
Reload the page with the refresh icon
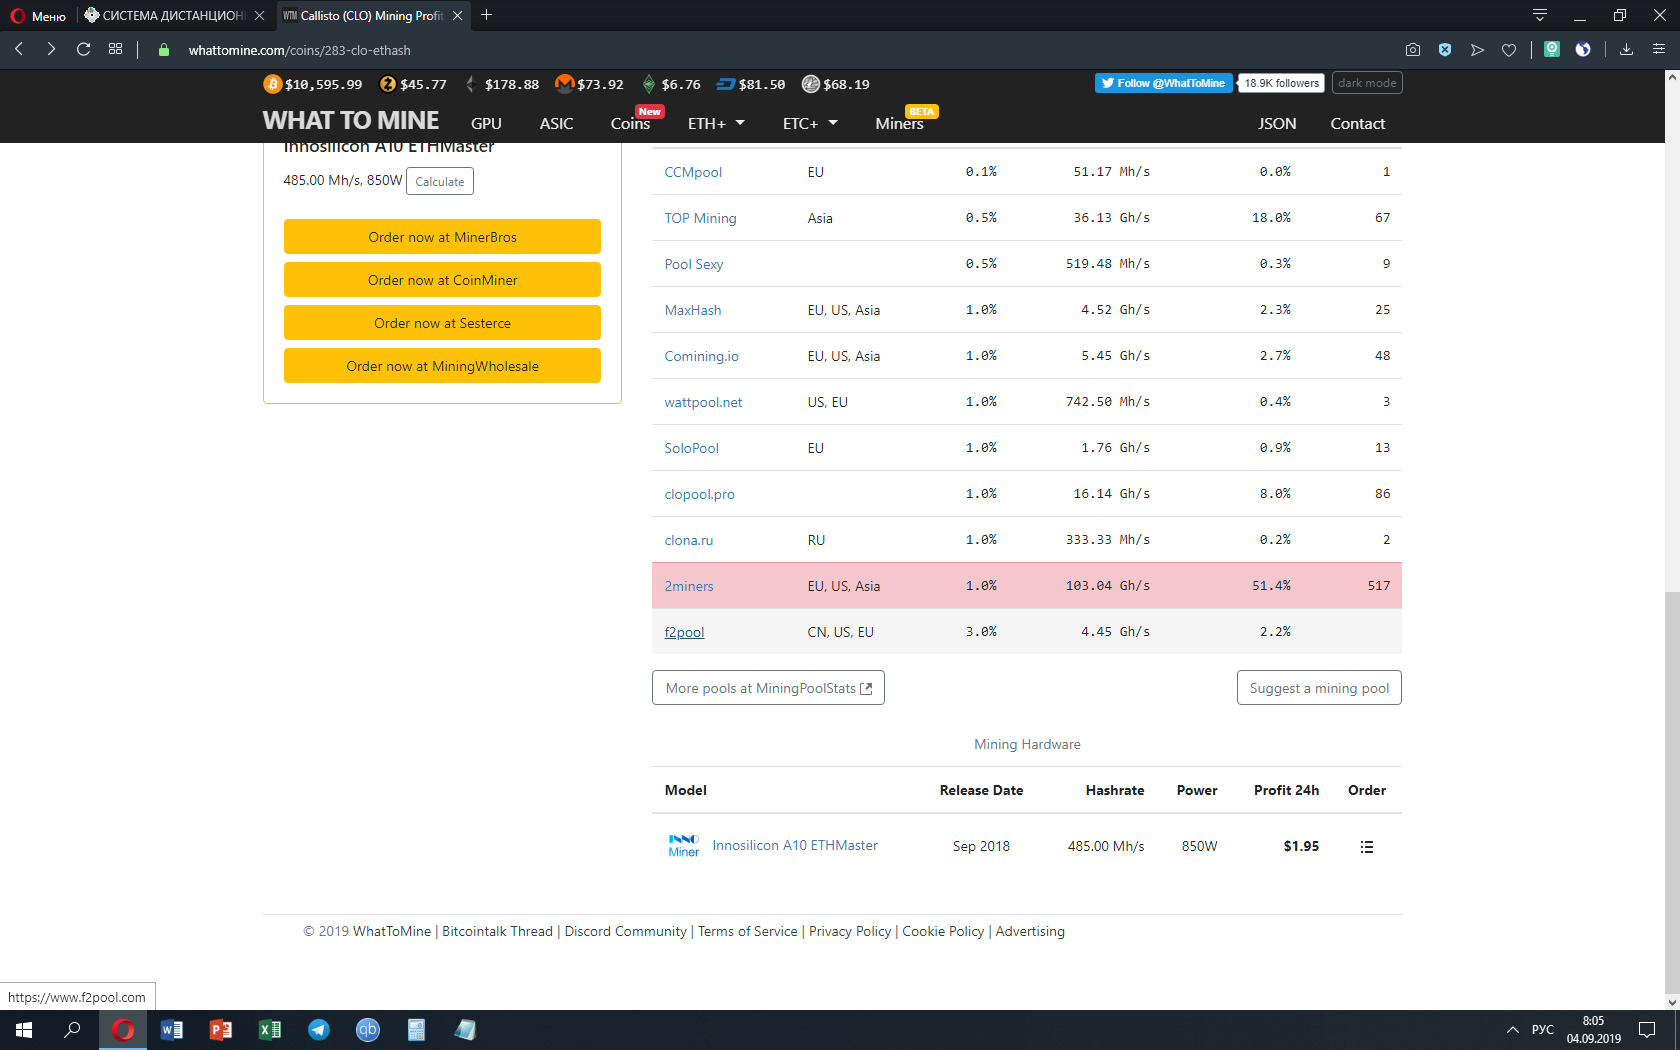tap(84, 49)
